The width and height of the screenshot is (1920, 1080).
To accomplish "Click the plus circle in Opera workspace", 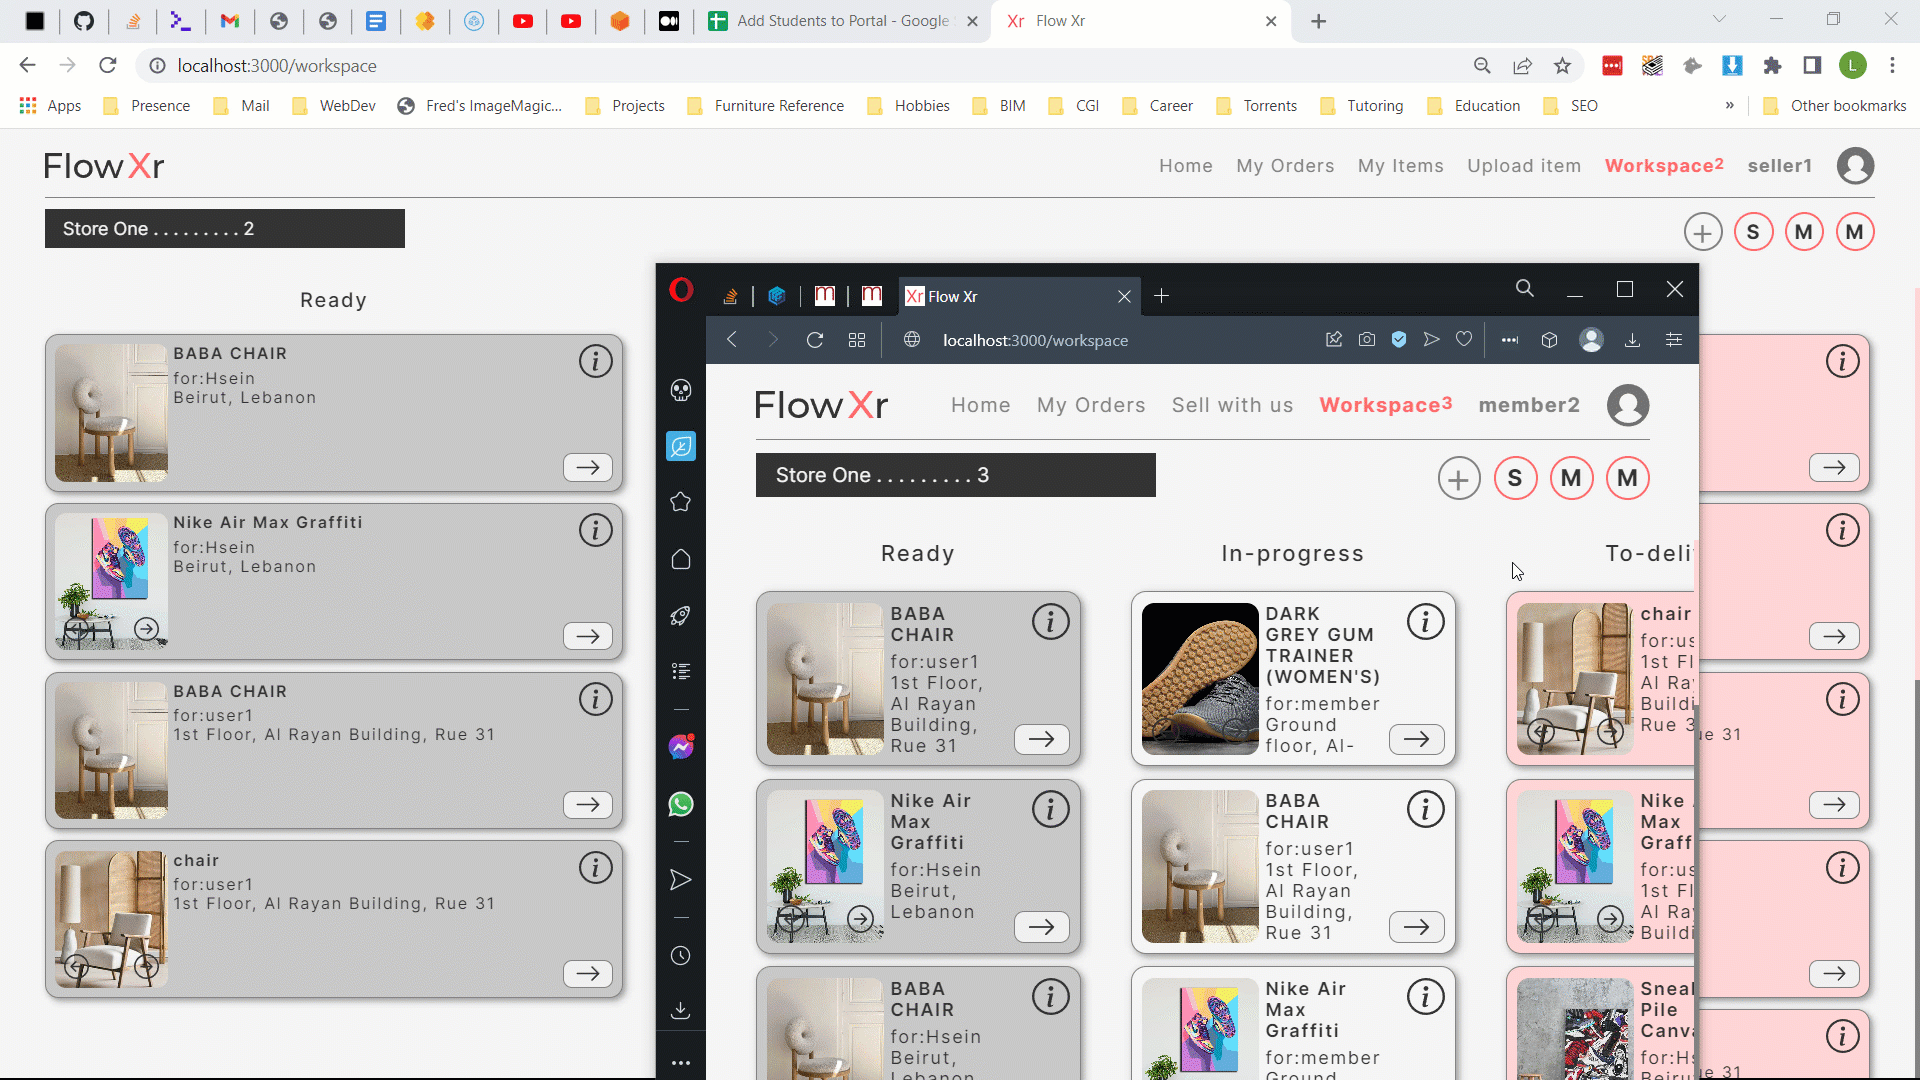I will click(x=1458, y=479).
